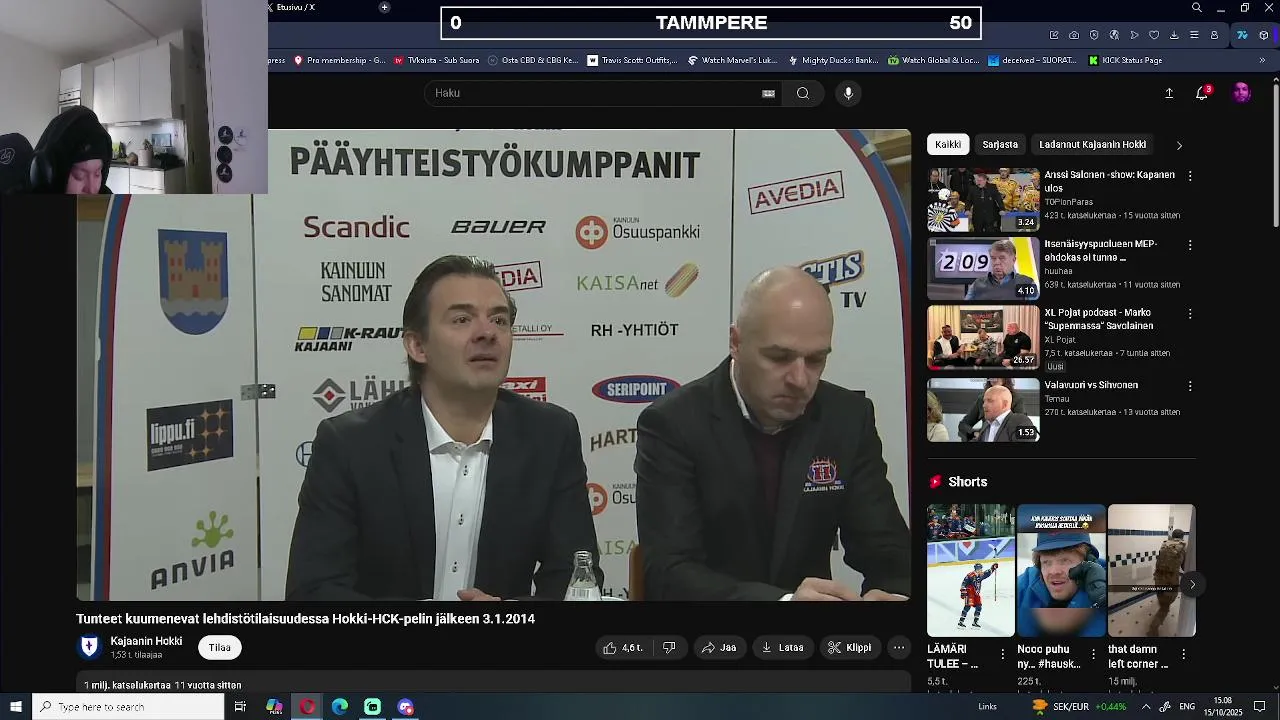
Task: Open Mighty Ducks bookmark
Action: [x=833, y=60]
